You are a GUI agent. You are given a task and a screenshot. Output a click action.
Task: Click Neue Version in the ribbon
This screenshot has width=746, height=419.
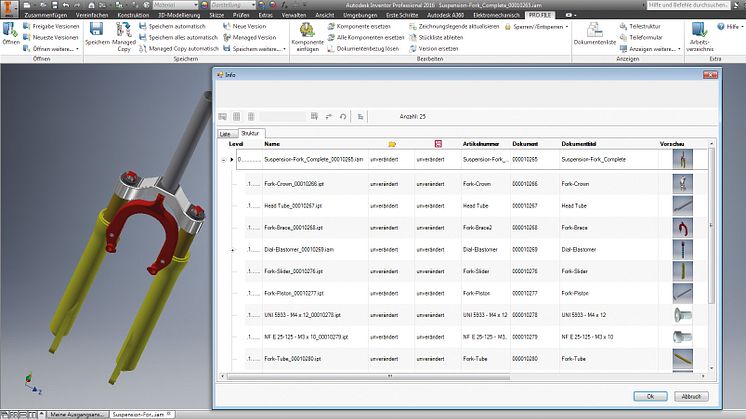tap(245, 26)
